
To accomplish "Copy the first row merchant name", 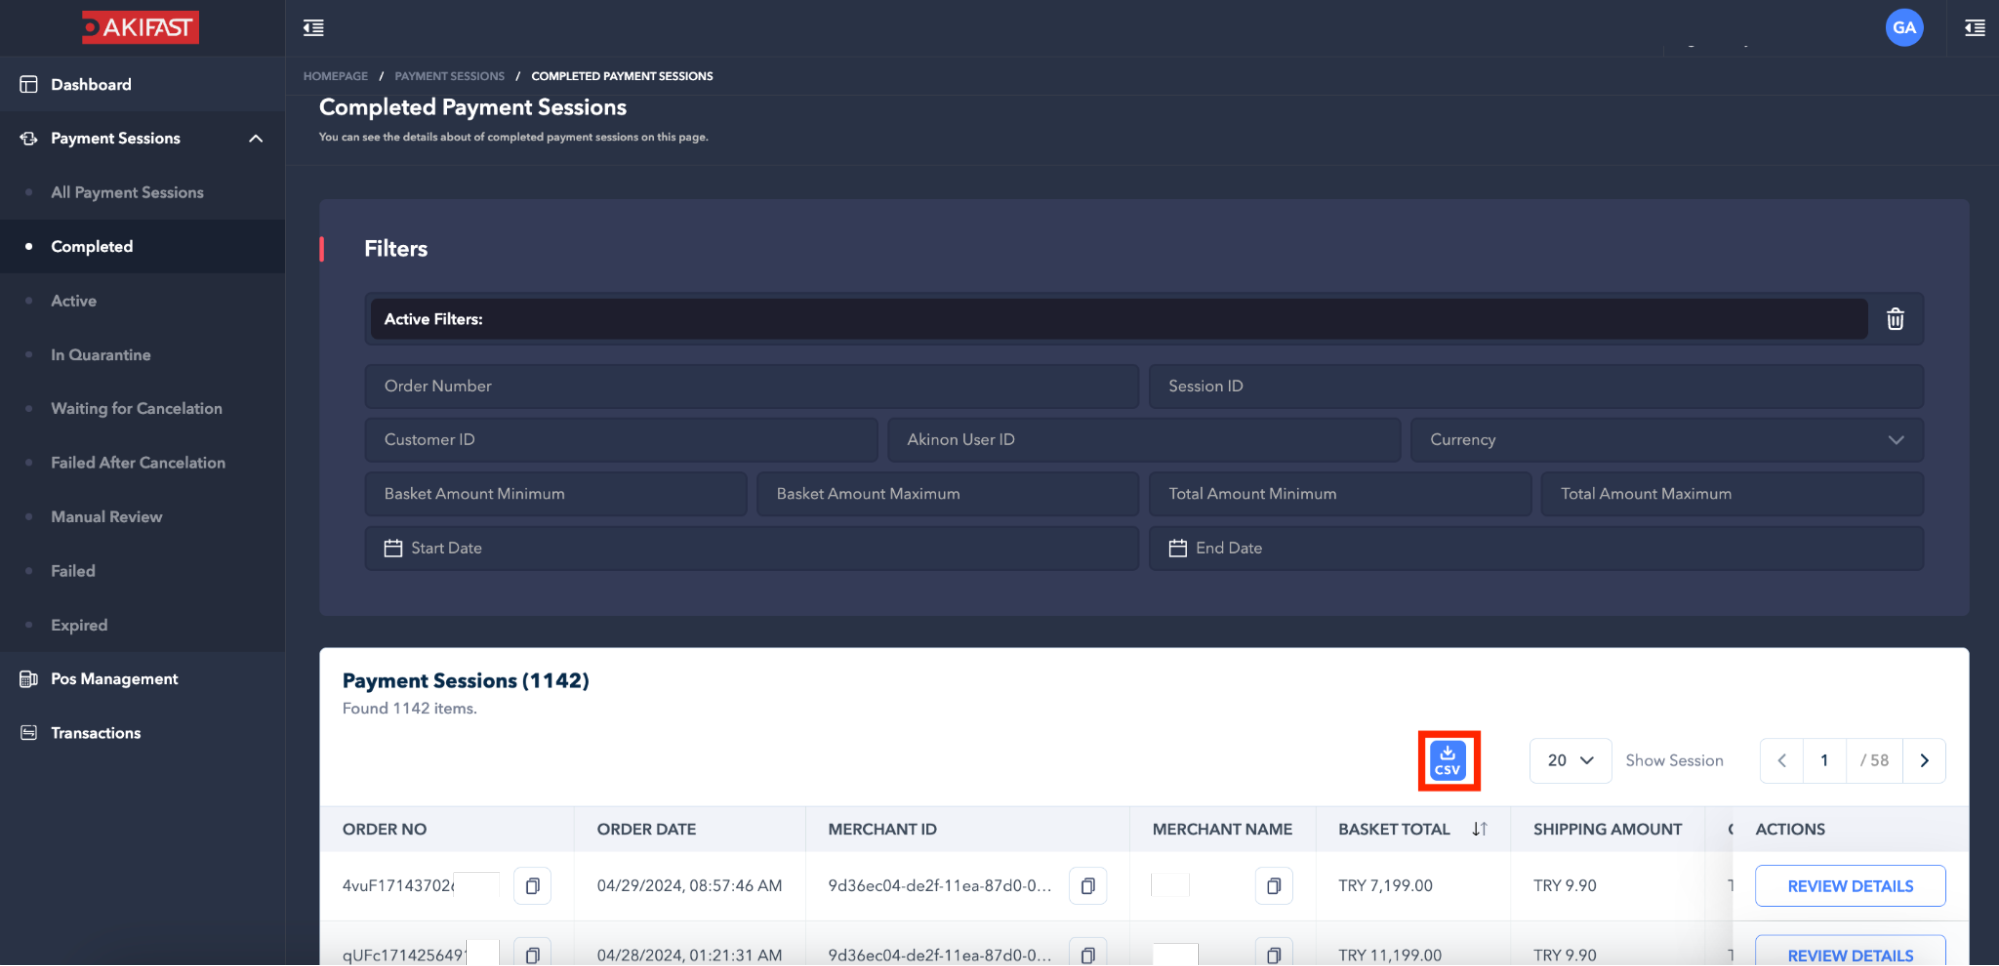I will click(x=1273, y=886).
